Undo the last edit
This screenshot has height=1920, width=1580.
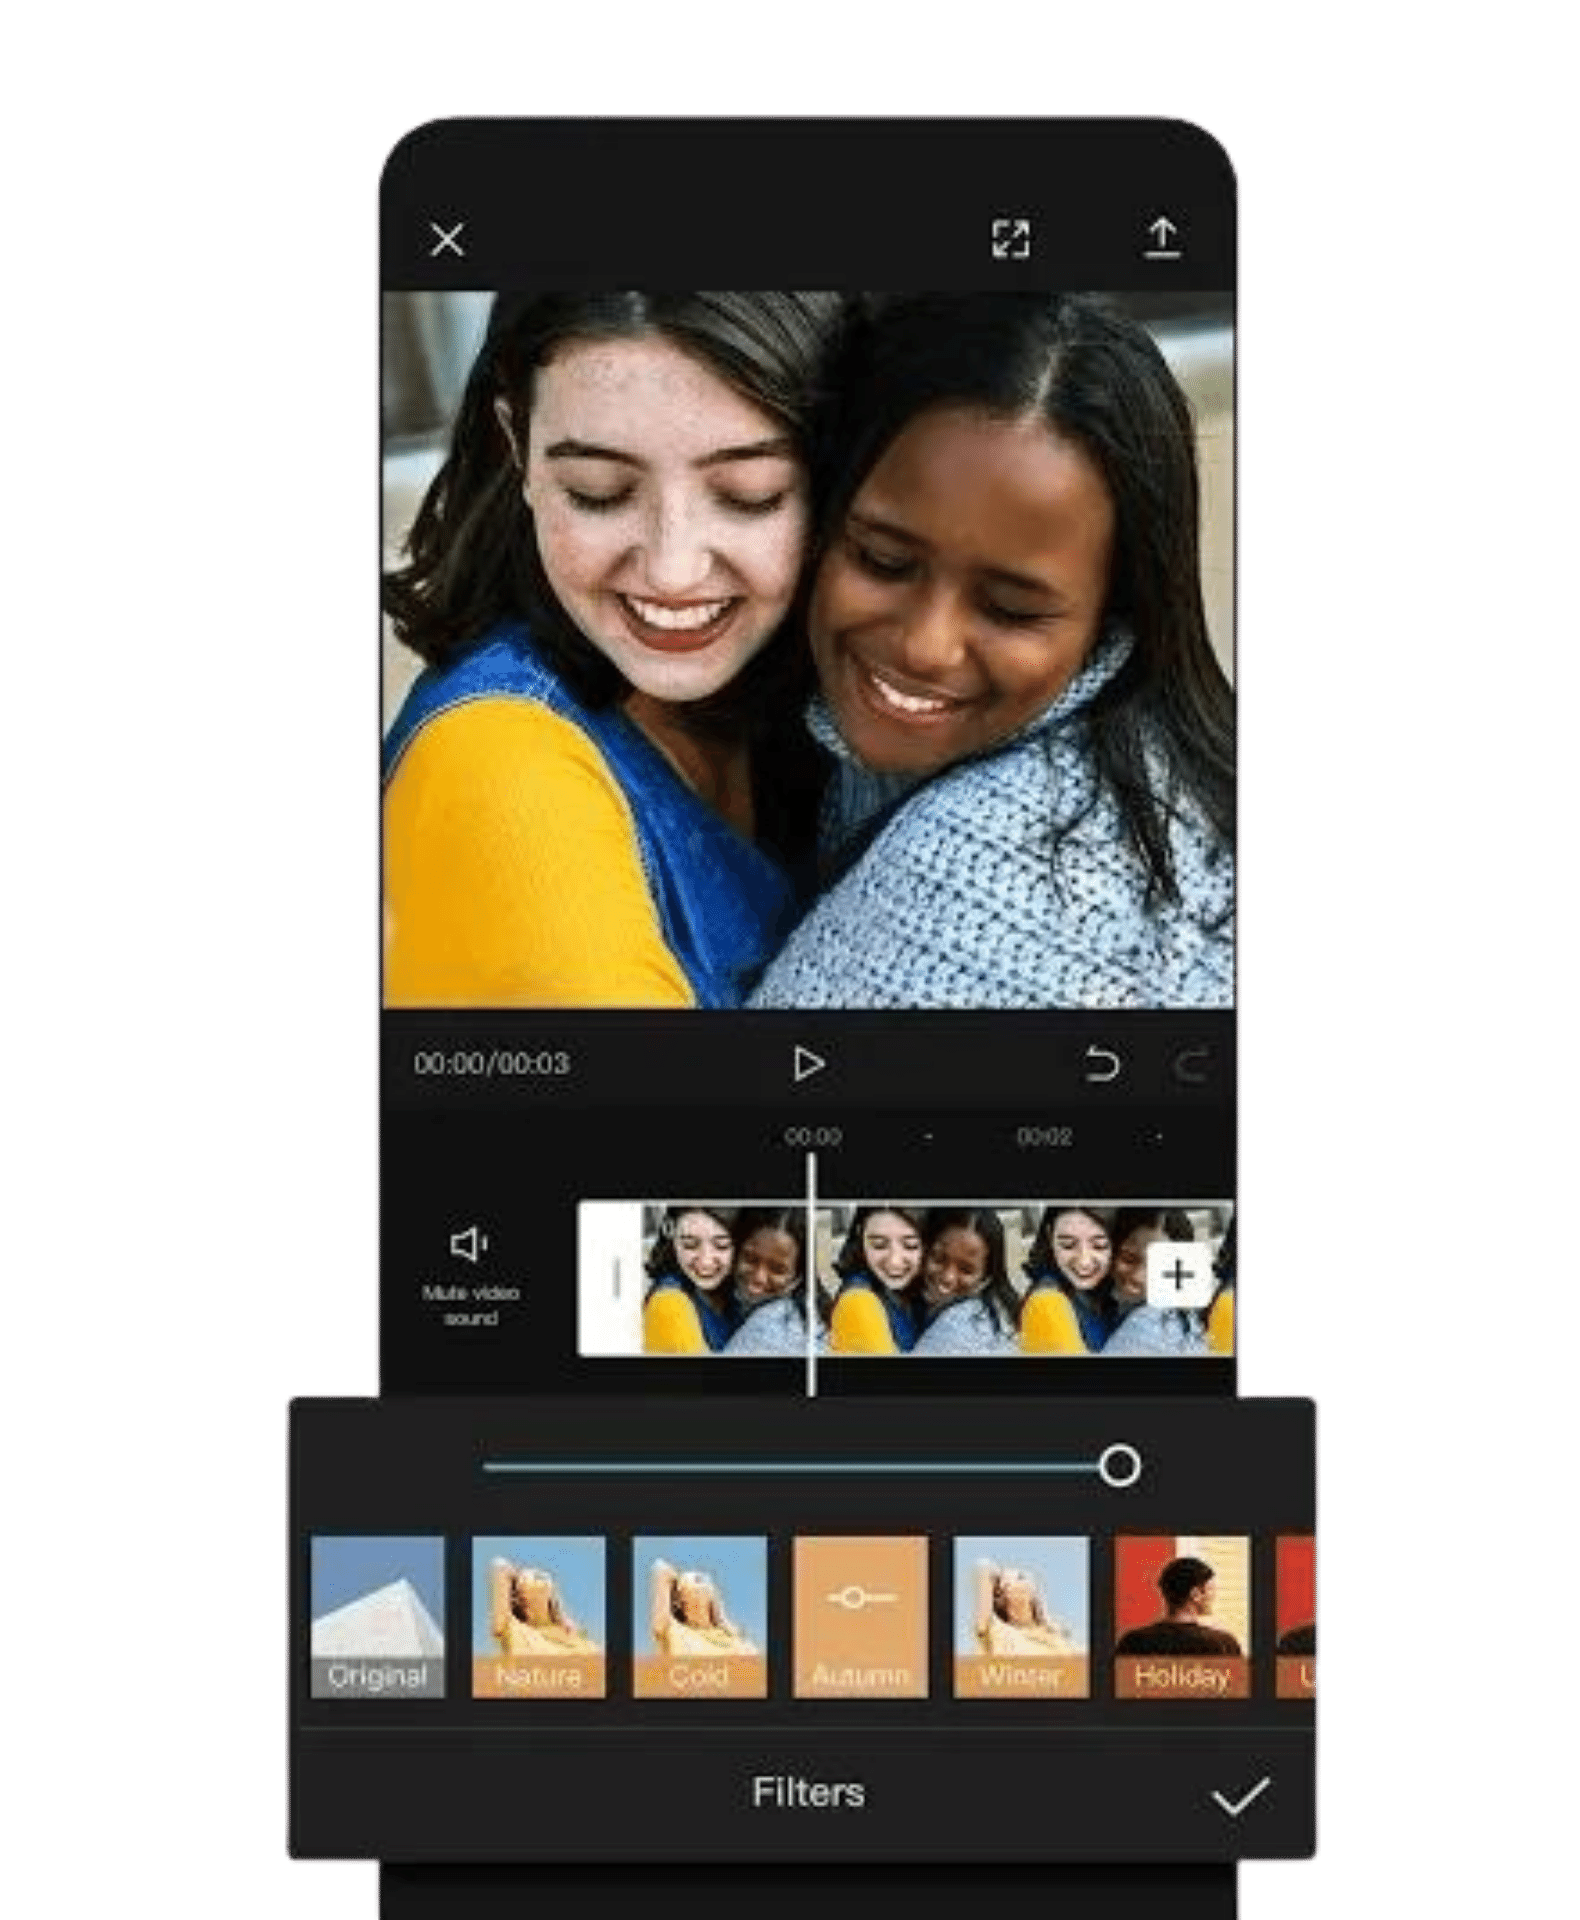(1101, 1064)
